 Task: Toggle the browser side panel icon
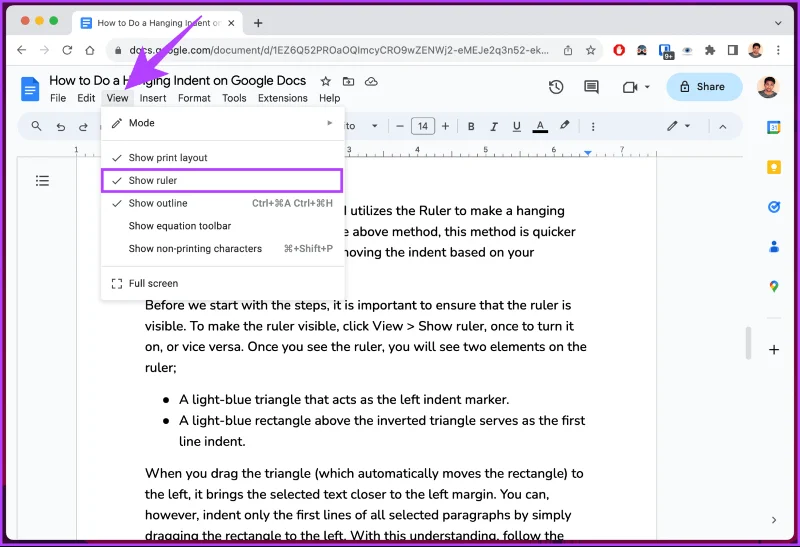point(733,50)
